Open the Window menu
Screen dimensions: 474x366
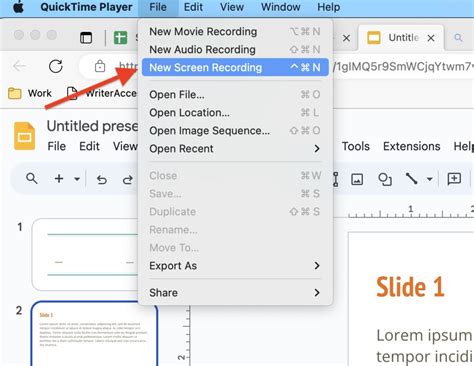(281, 7)
